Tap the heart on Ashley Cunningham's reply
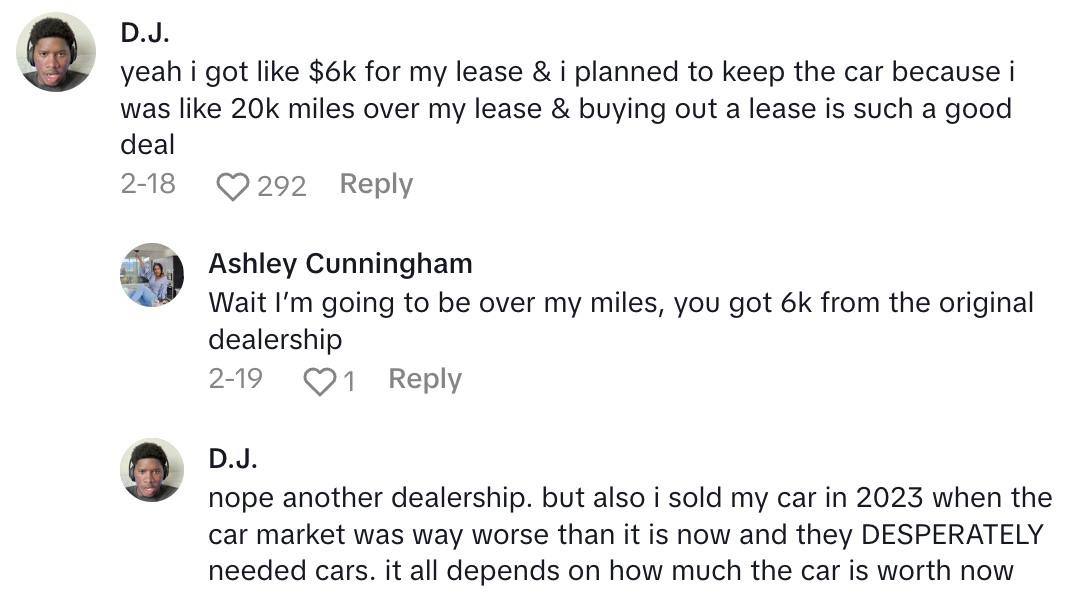This screenshot has width=1082, height=594. click(x=319, y=381)
